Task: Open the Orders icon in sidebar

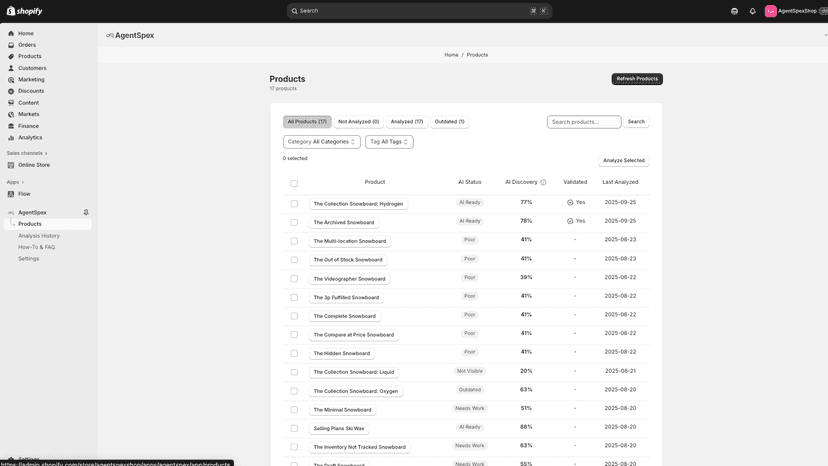Action: [x=11, y=45]
